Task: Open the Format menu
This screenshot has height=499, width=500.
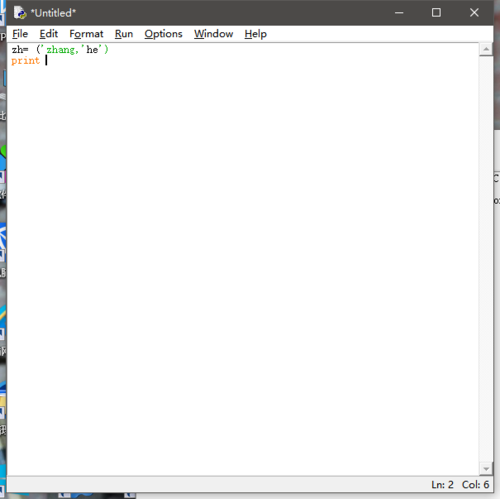Action: [x=86, y=34]
